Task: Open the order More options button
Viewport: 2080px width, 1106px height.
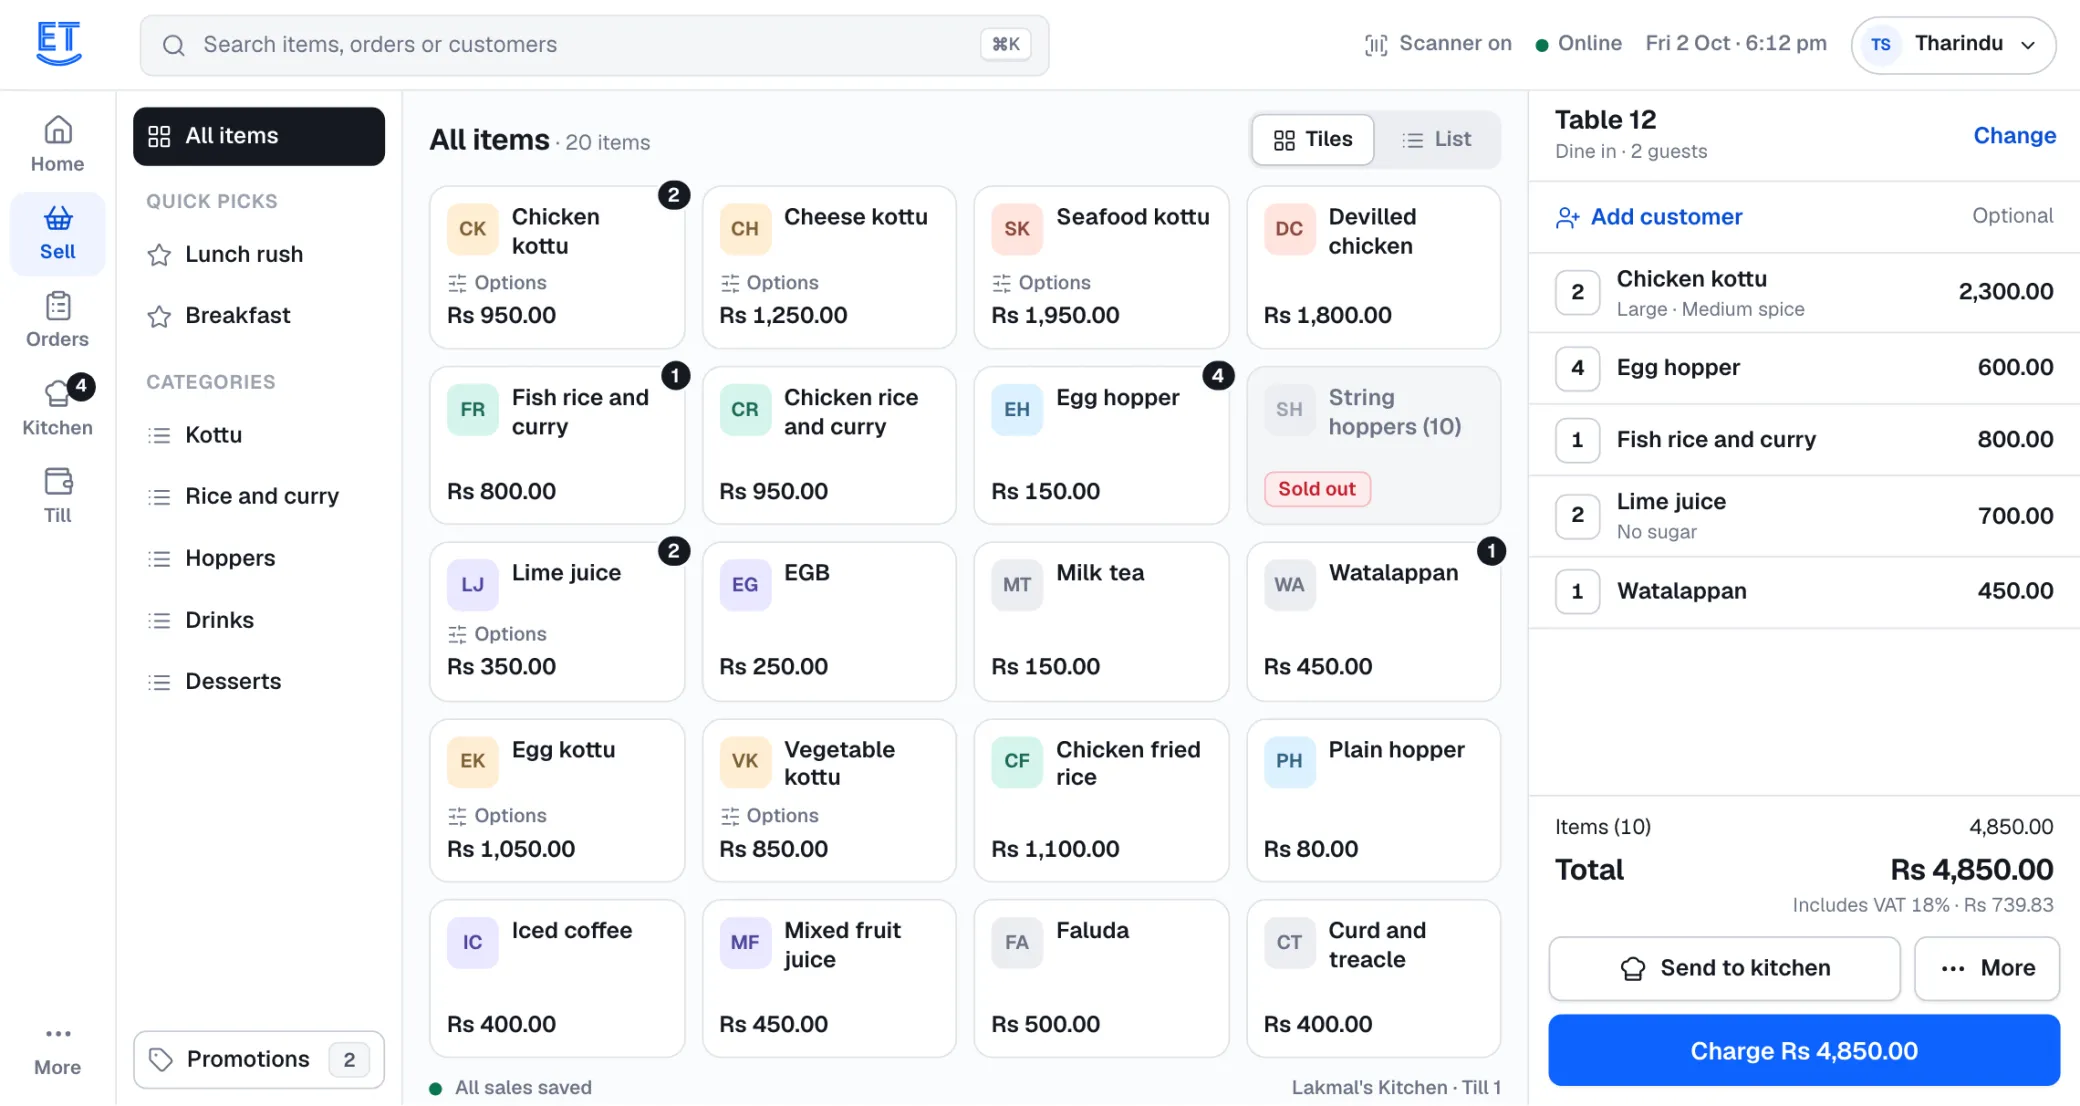Action: point(1987,968)
